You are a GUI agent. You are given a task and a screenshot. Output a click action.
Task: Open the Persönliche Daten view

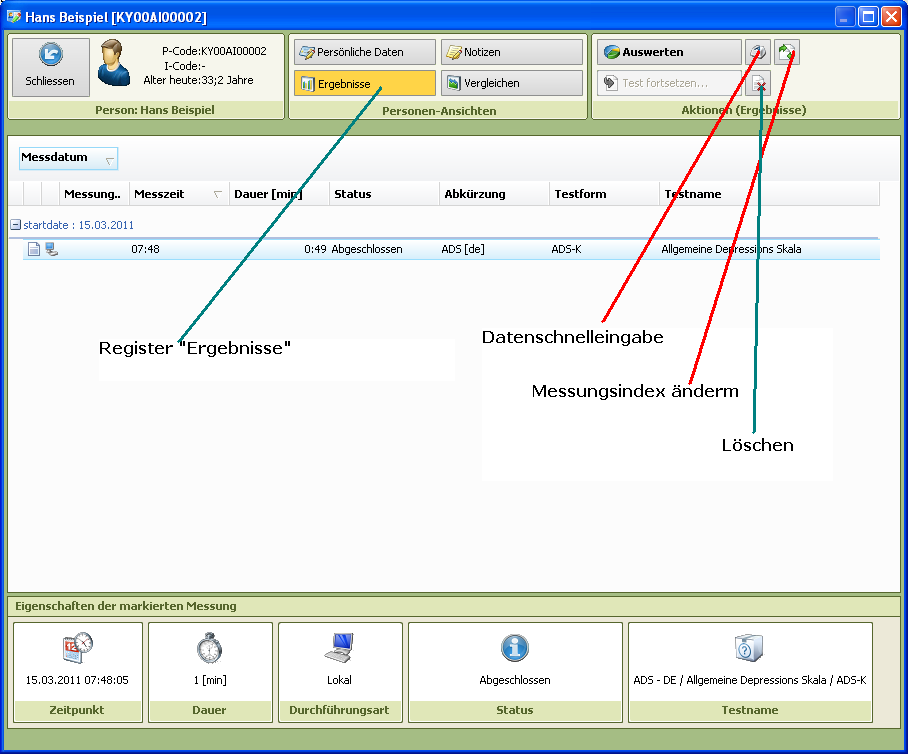[x=365, y=52]
